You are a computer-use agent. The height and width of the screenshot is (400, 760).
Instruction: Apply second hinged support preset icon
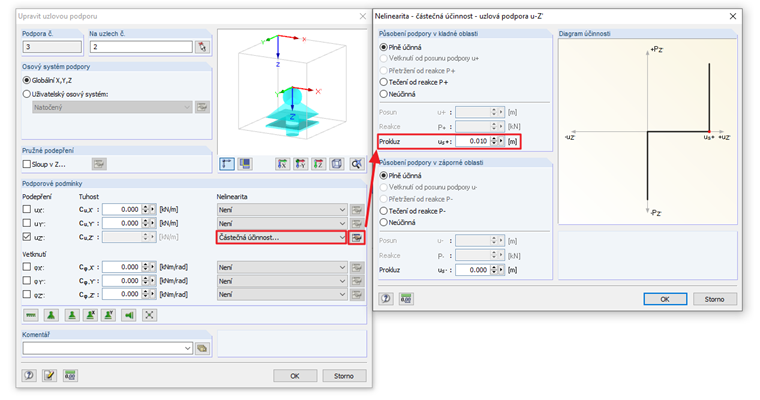(72, 315)
